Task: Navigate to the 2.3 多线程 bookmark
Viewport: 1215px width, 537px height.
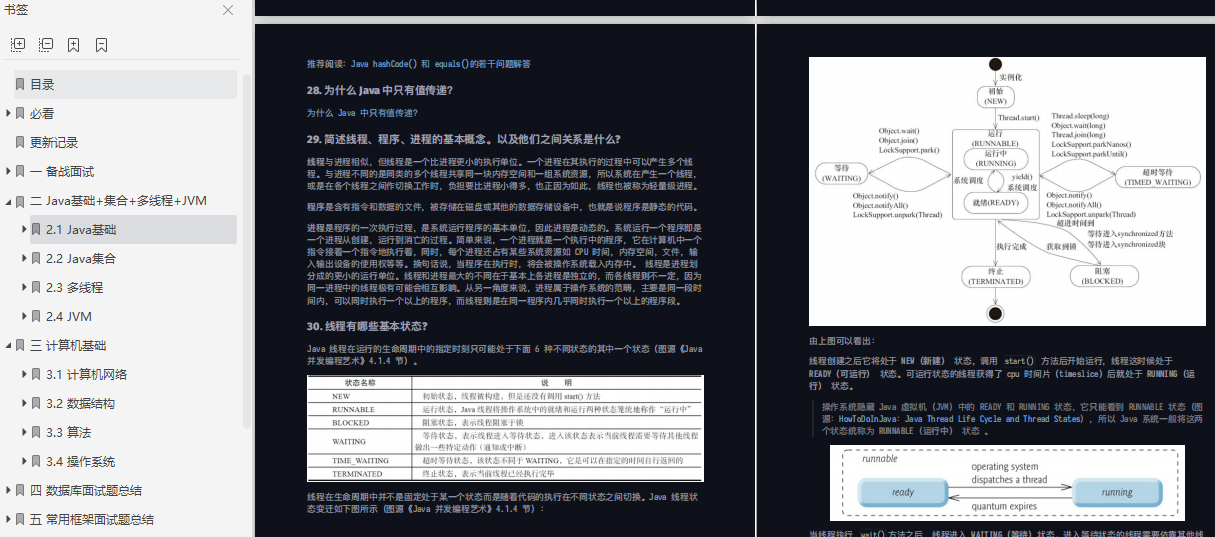Action: coord(74,288)
